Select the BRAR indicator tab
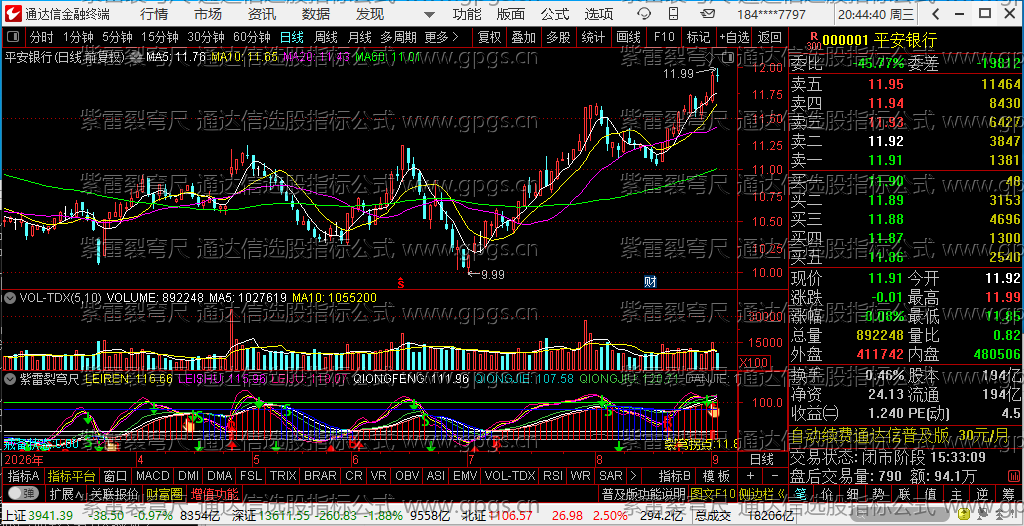This screenshot has height=526, width=1024. click(321, 475)
